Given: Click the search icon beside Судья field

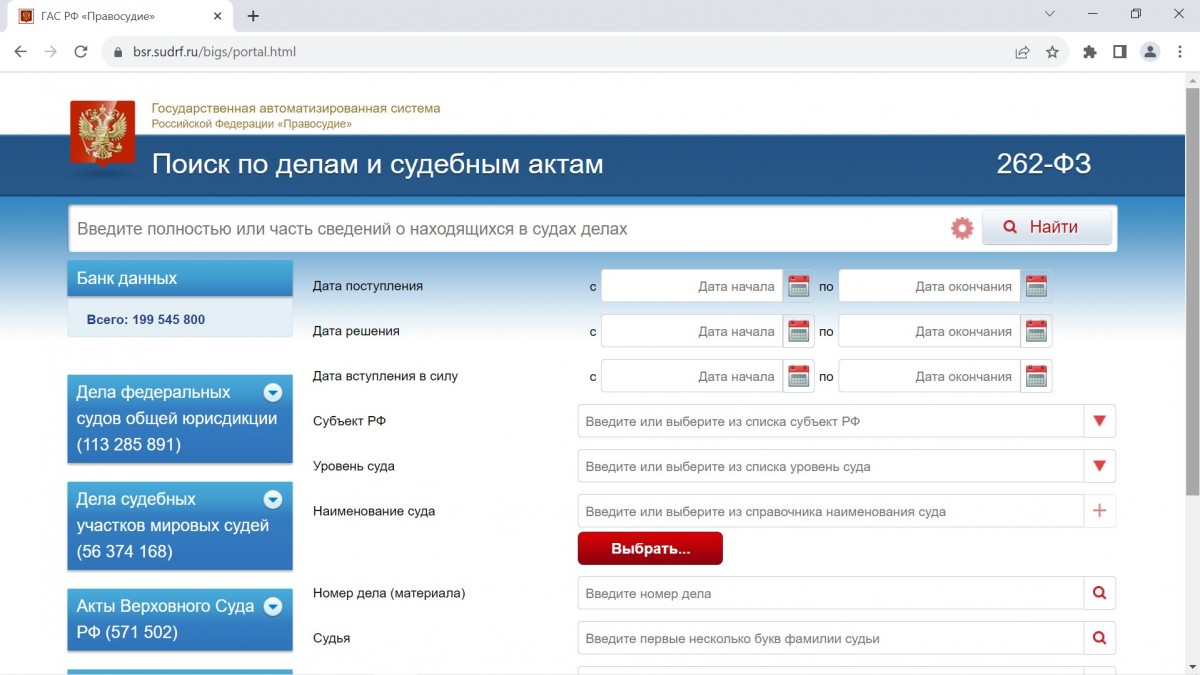Looking at the screenshot, I should click(x=1100, y=638).
